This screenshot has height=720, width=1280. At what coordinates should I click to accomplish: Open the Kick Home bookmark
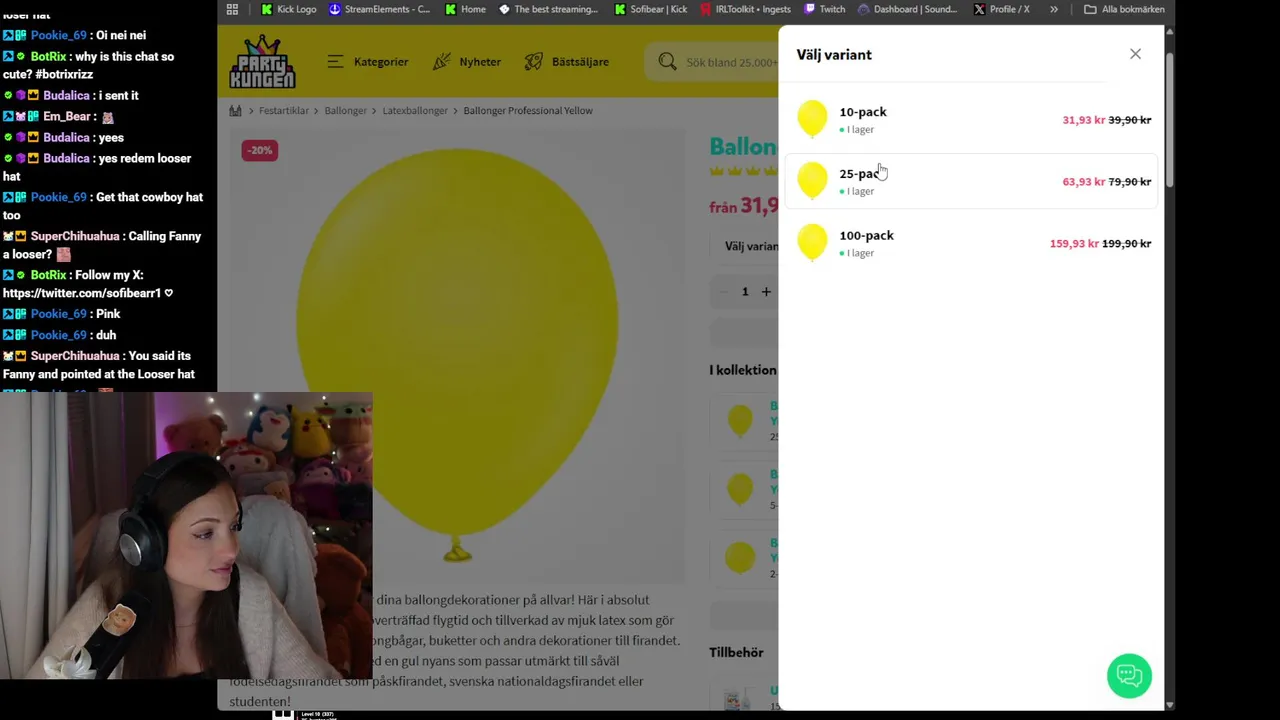[466, 9]
